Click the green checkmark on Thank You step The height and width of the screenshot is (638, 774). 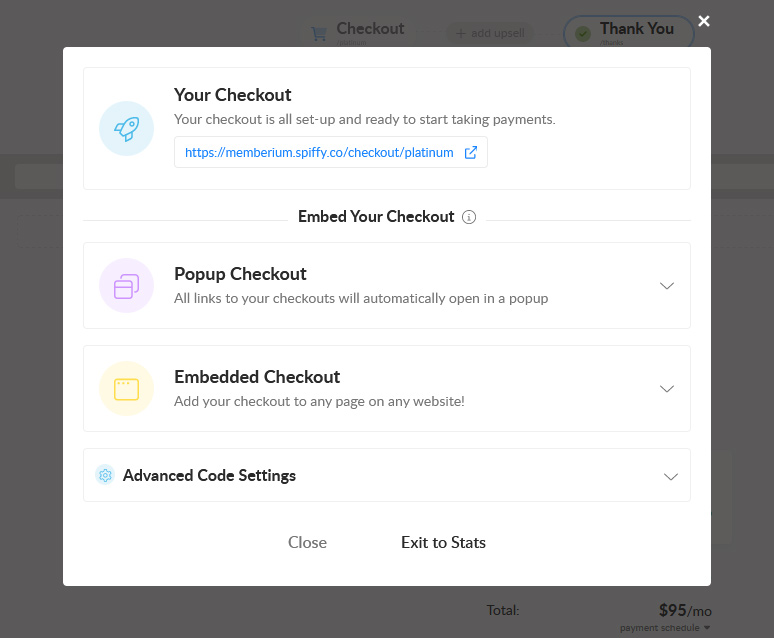[583, 34]
